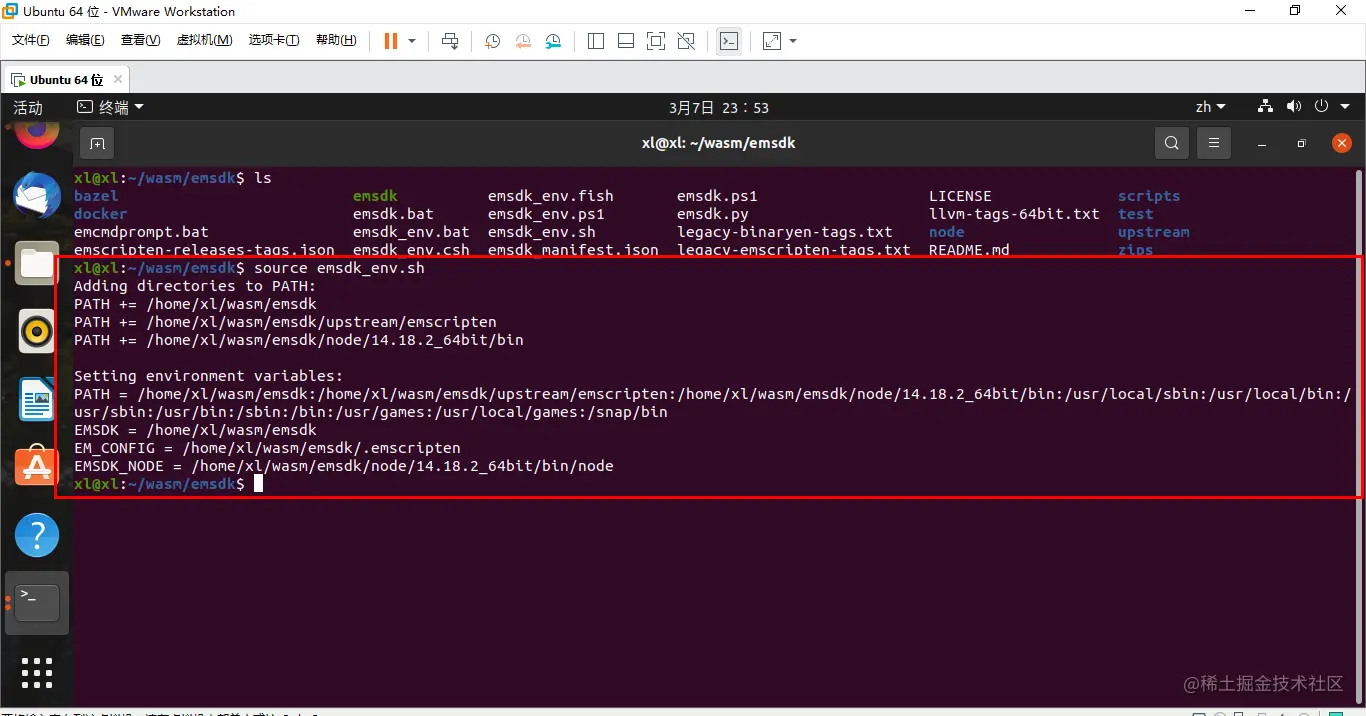Image resolution: width=1366 pixels, height=716 pixels.
Task: Click emsdk.py in the listing
Action: click(713, 214)
